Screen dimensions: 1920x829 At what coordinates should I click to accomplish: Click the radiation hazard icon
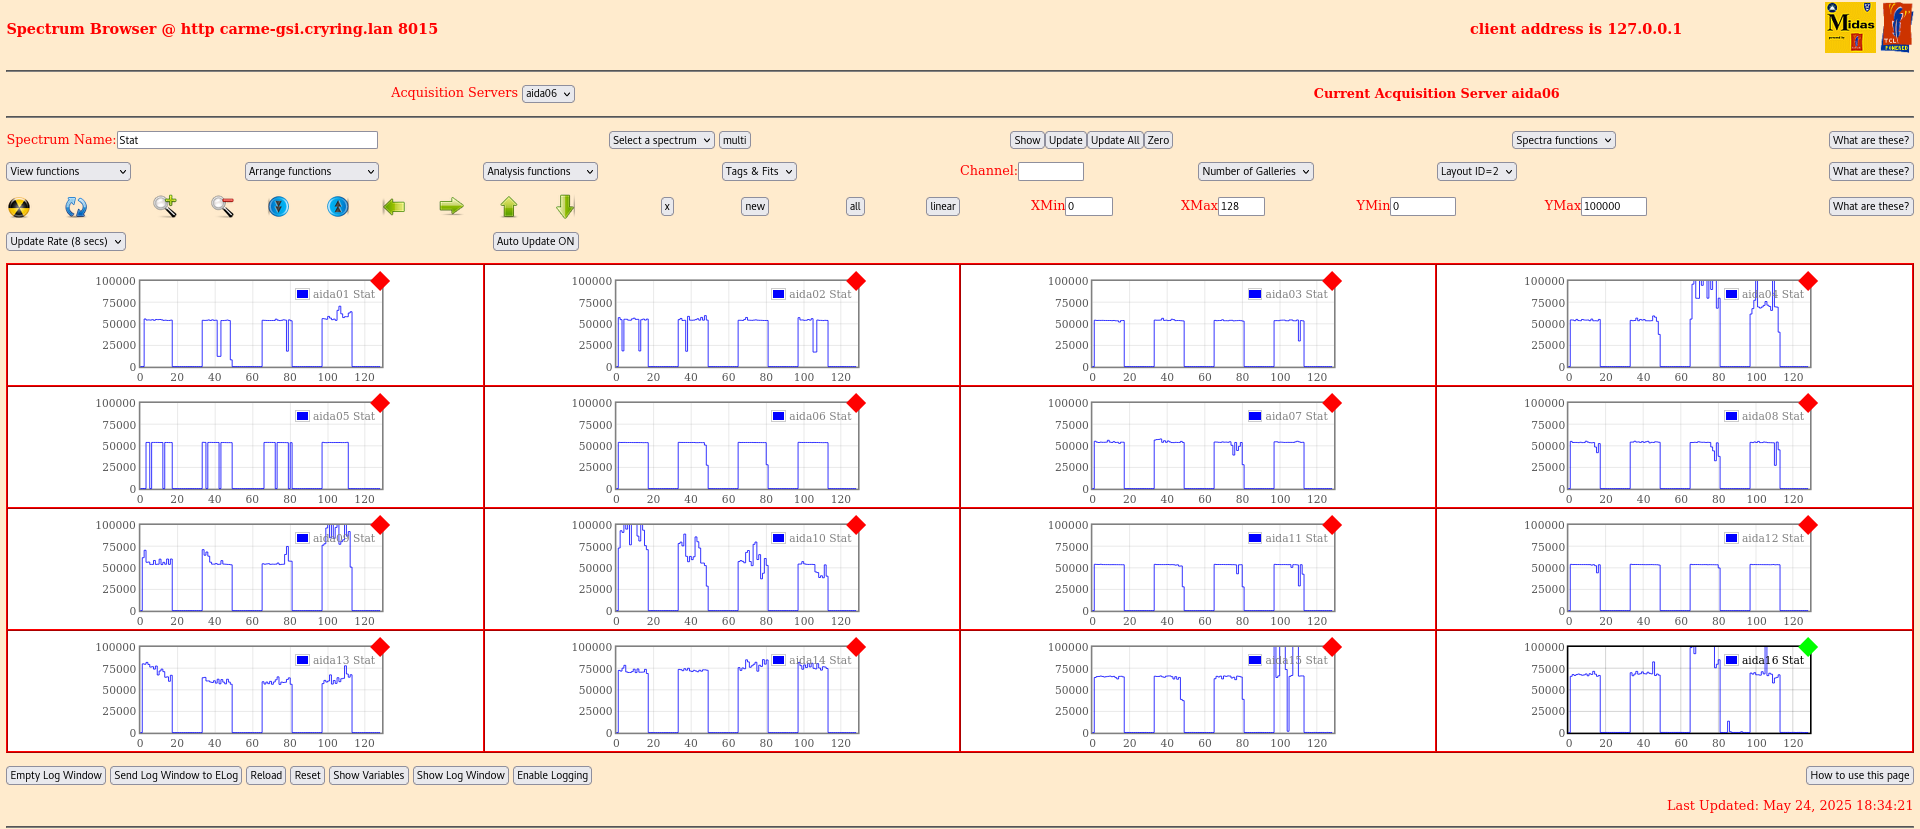19,207
